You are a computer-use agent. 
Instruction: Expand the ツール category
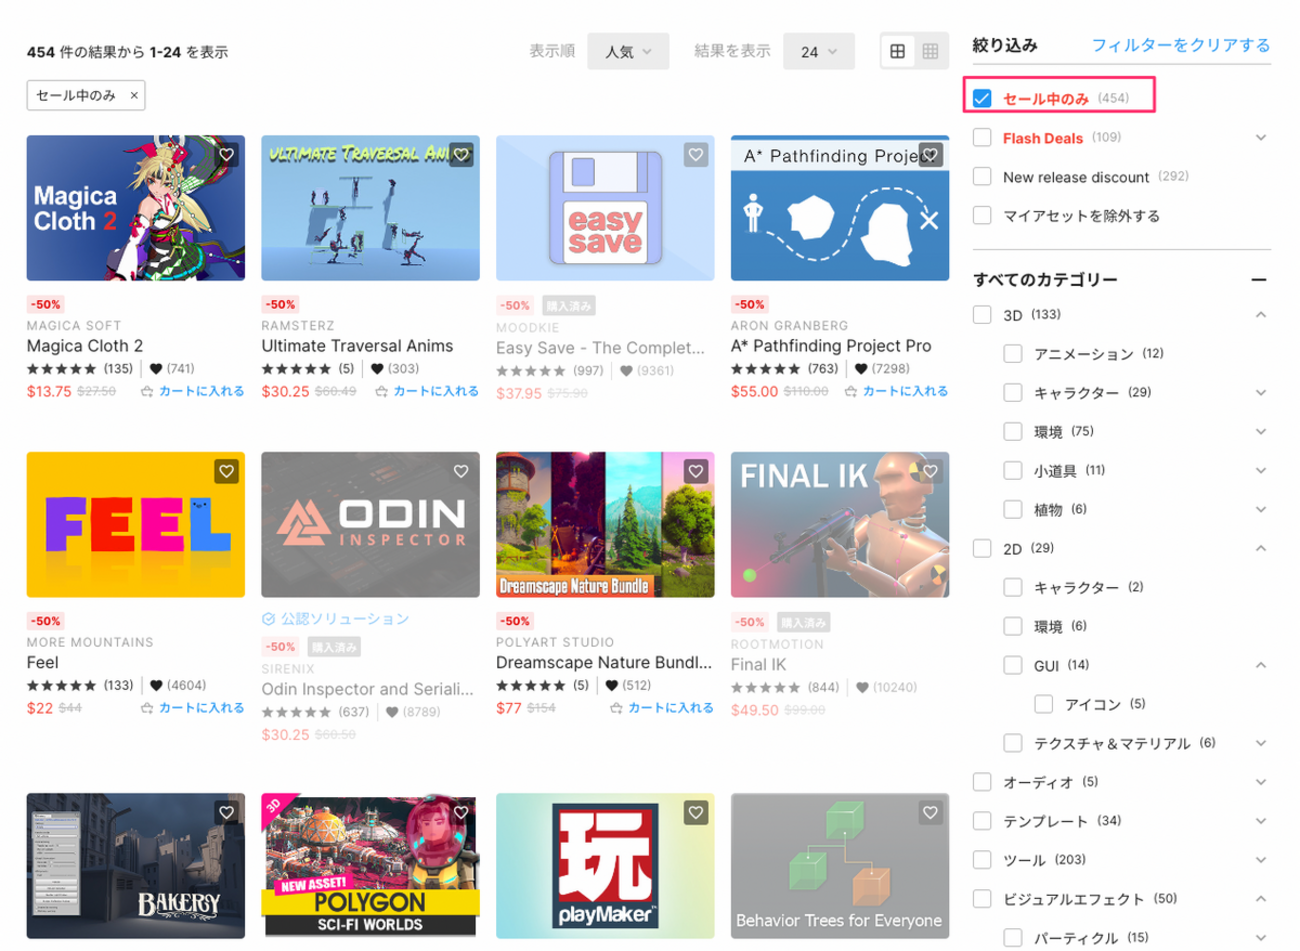1261,860
